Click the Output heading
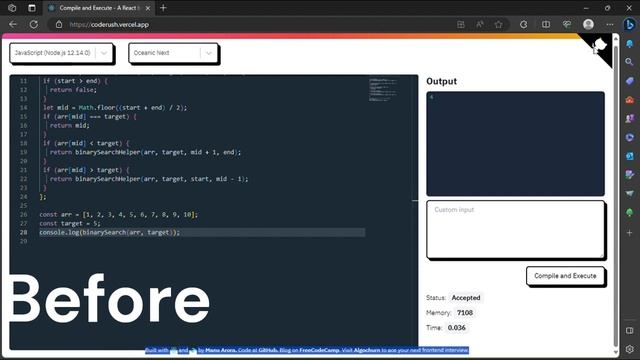 point(441,81)
